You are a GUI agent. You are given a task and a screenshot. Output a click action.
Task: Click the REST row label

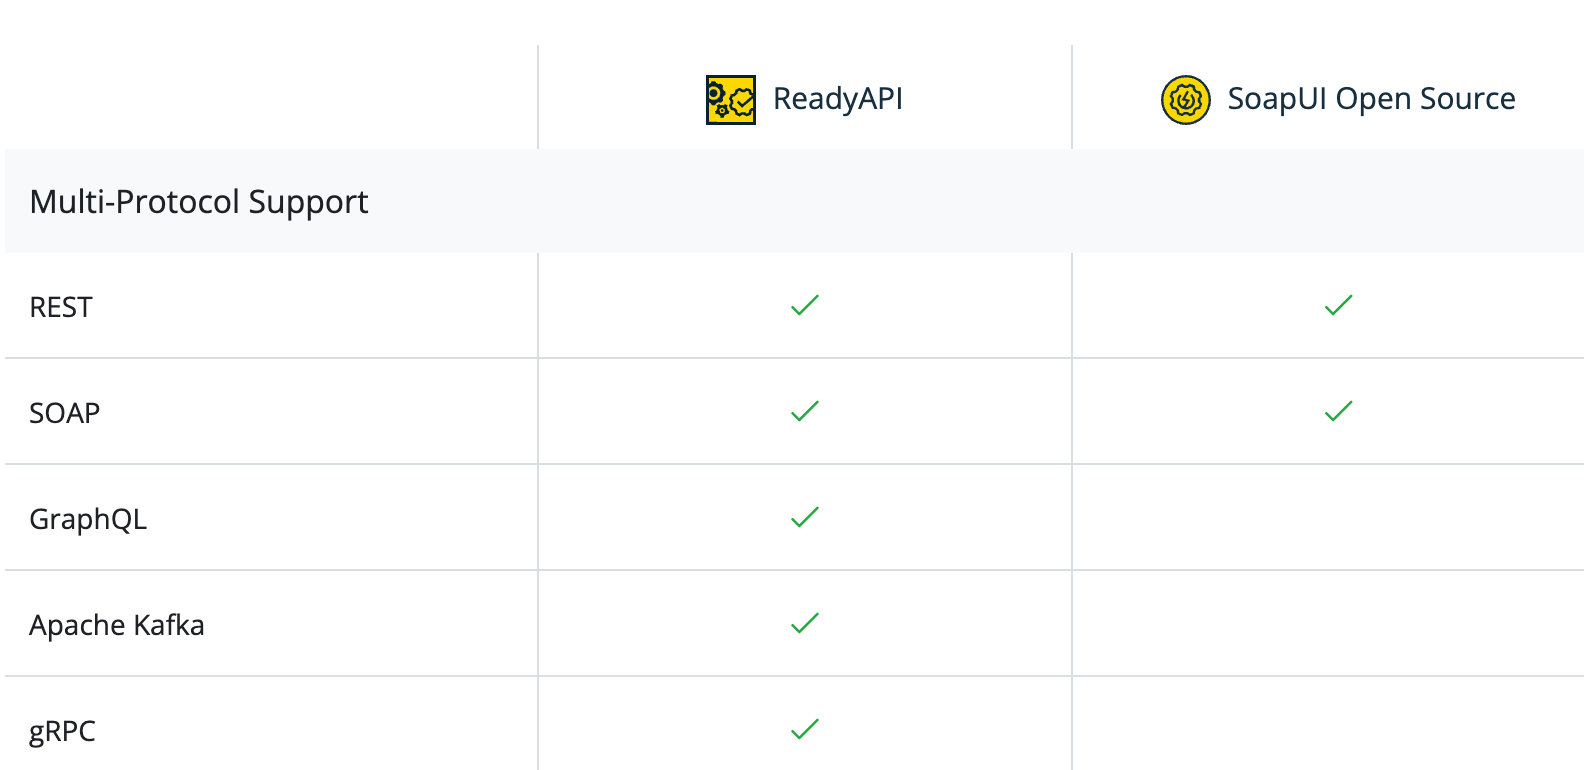pos(61,307)
